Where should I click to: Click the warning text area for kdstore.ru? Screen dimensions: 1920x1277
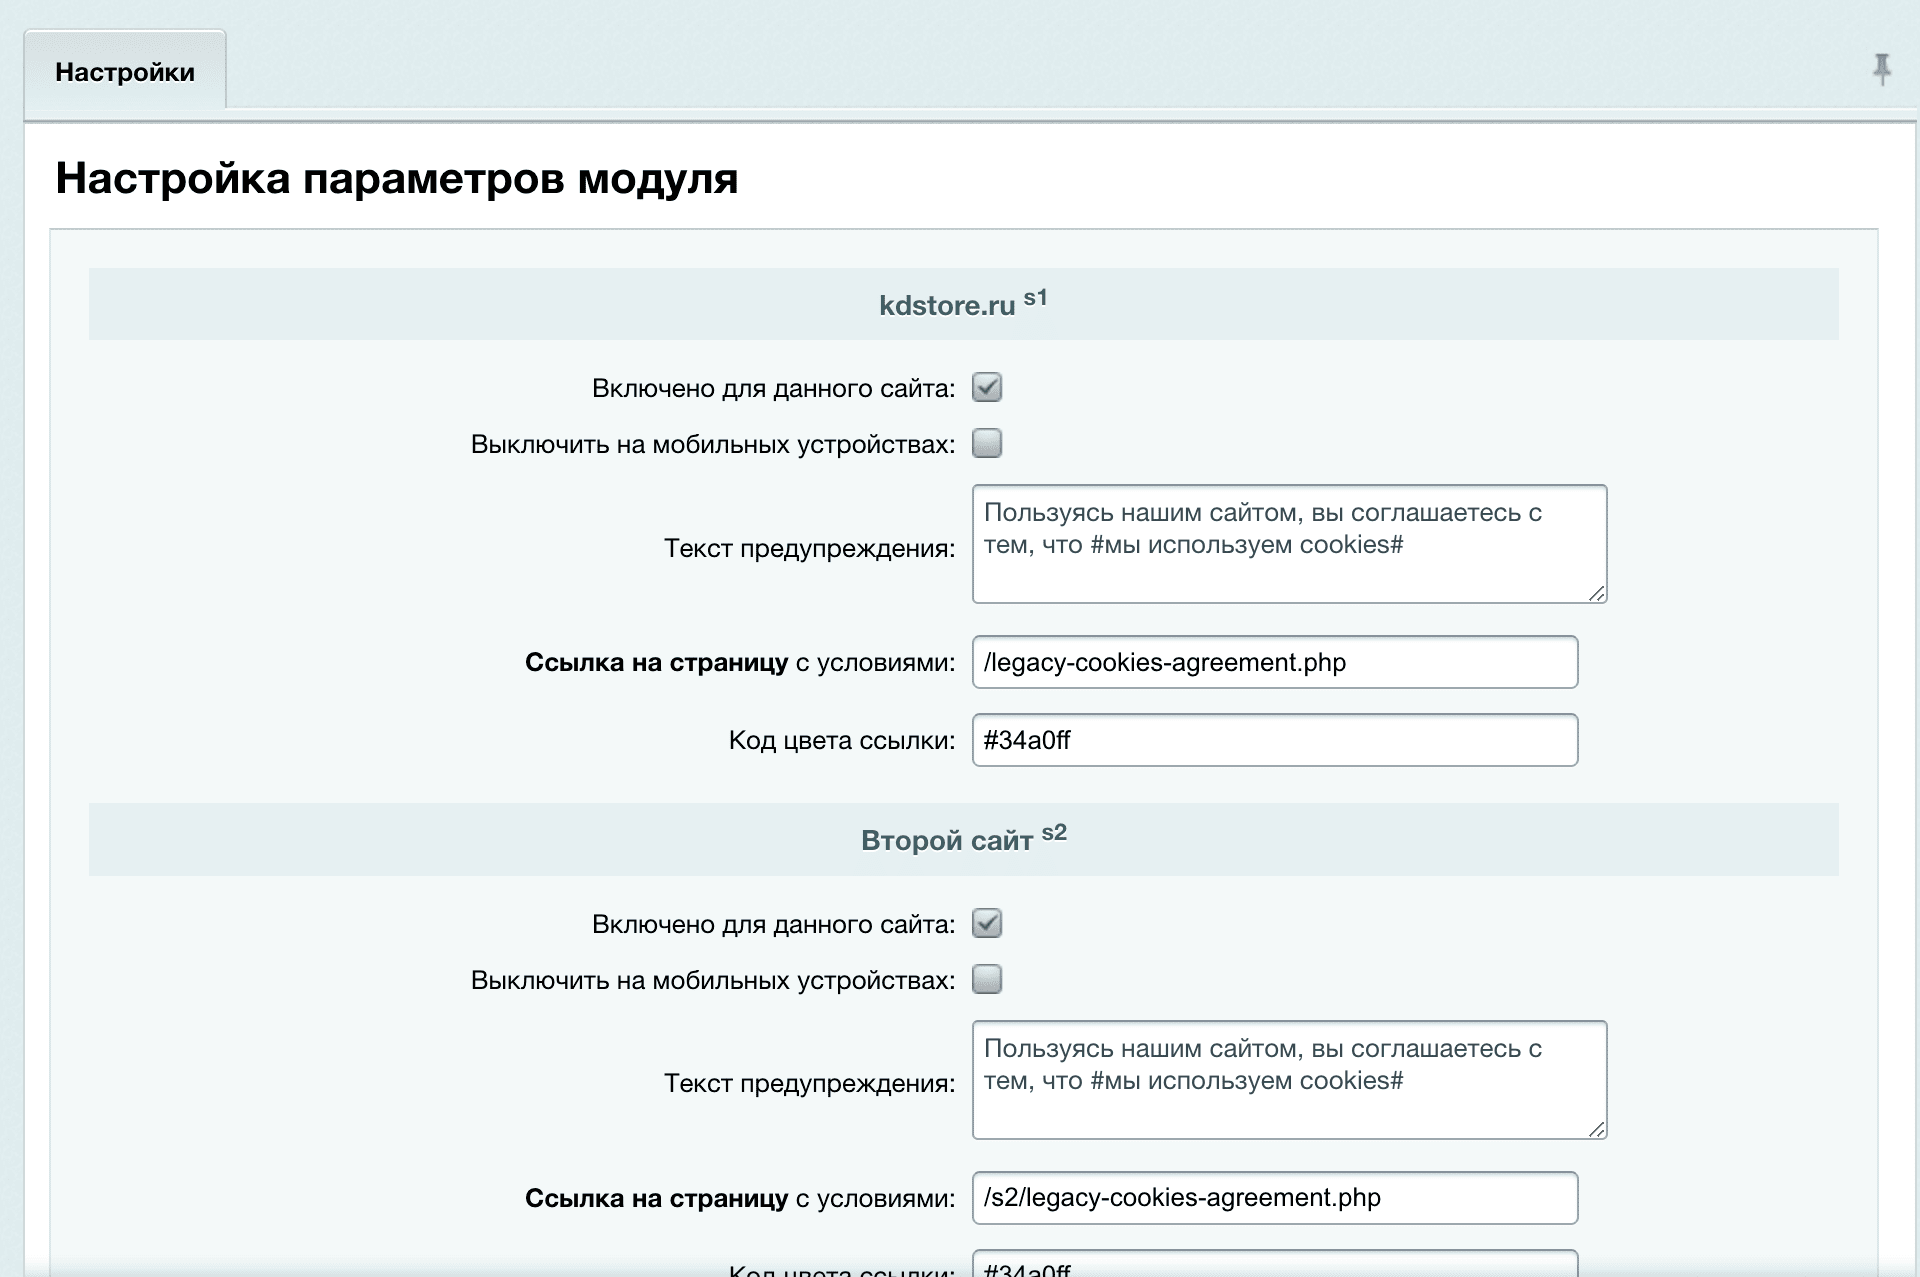click(x=1289, y=544)
